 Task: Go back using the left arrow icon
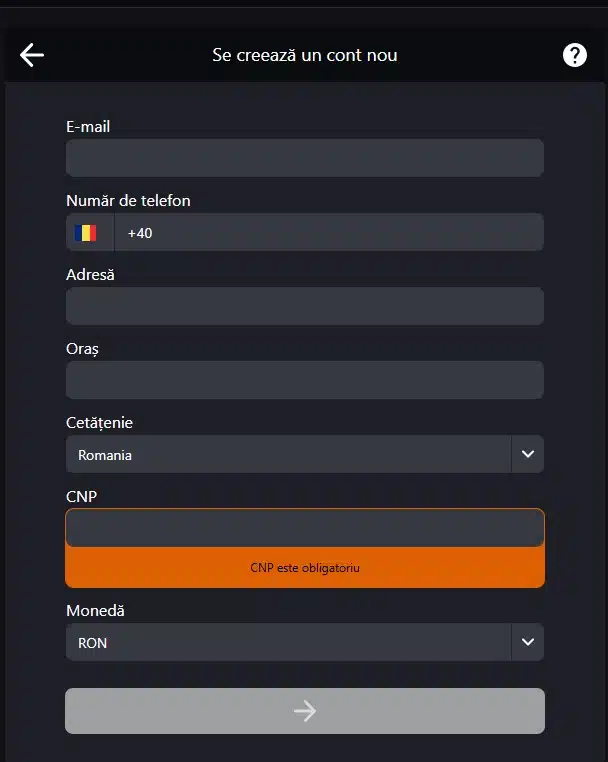tap(32, 55)
